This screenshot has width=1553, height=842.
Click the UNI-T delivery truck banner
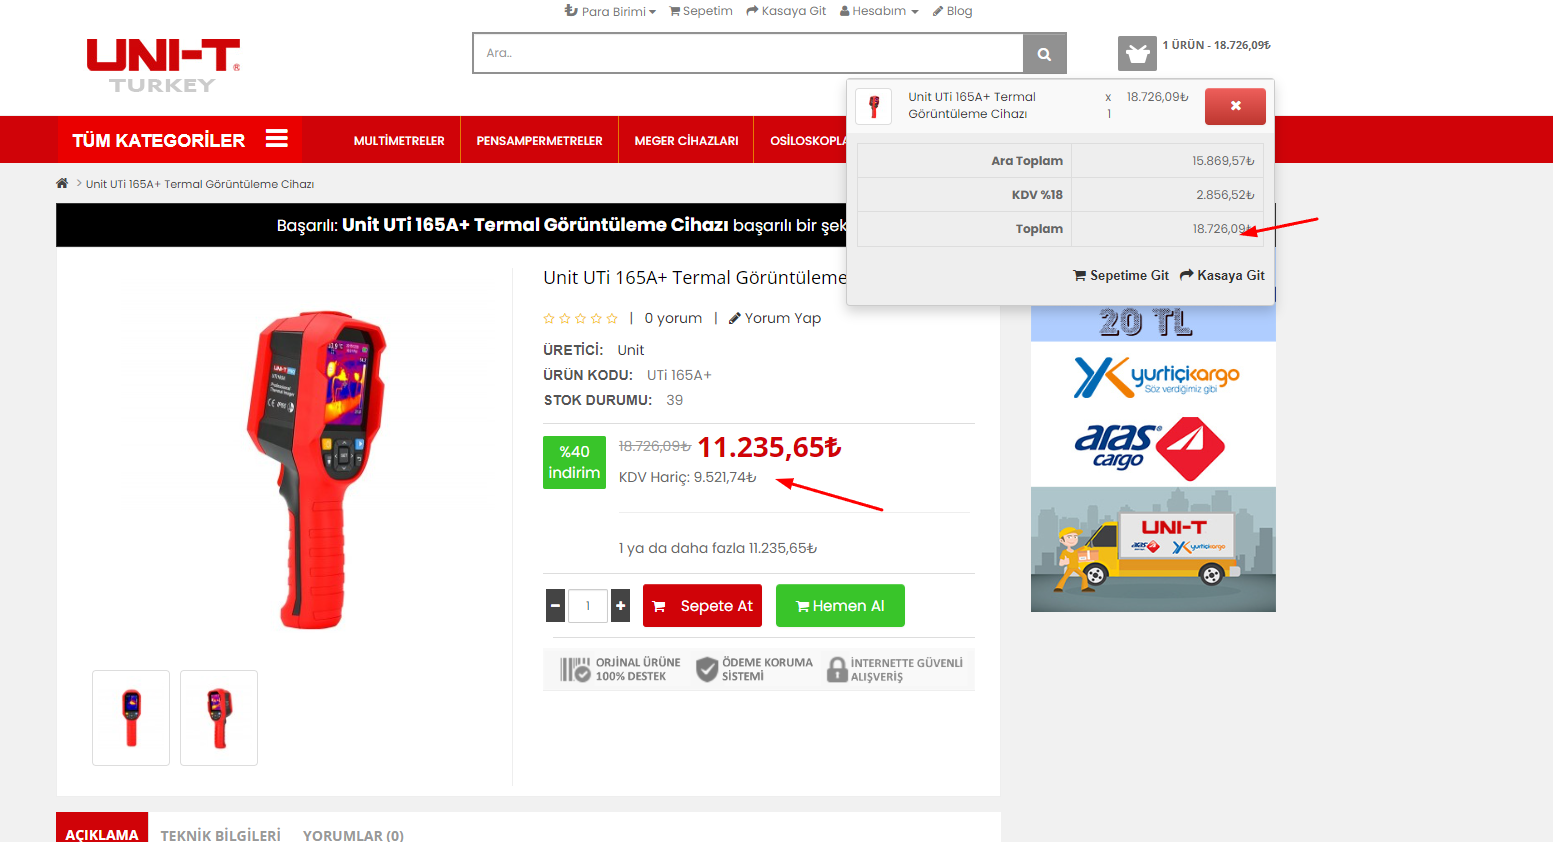click(x=1153, y=549)
